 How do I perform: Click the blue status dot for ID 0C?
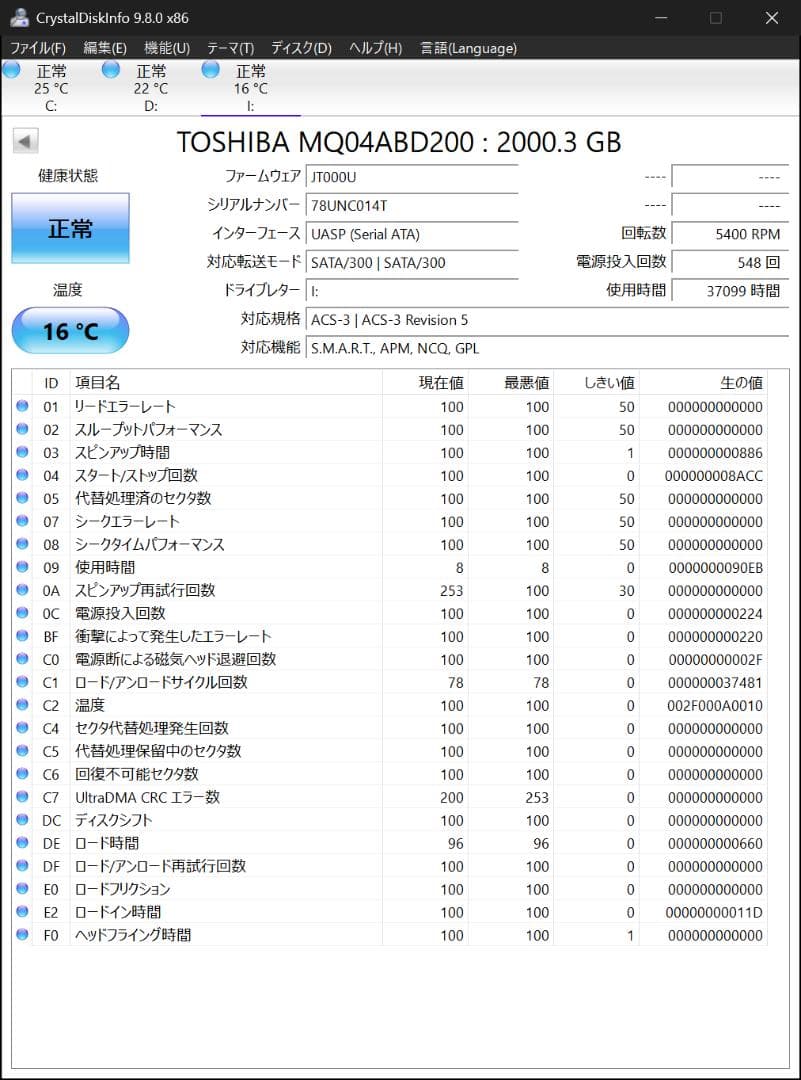22,612
